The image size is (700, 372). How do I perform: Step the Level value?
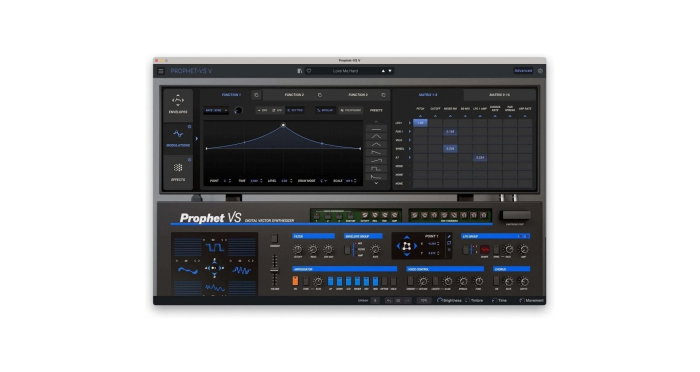click(x=291, y=181)
